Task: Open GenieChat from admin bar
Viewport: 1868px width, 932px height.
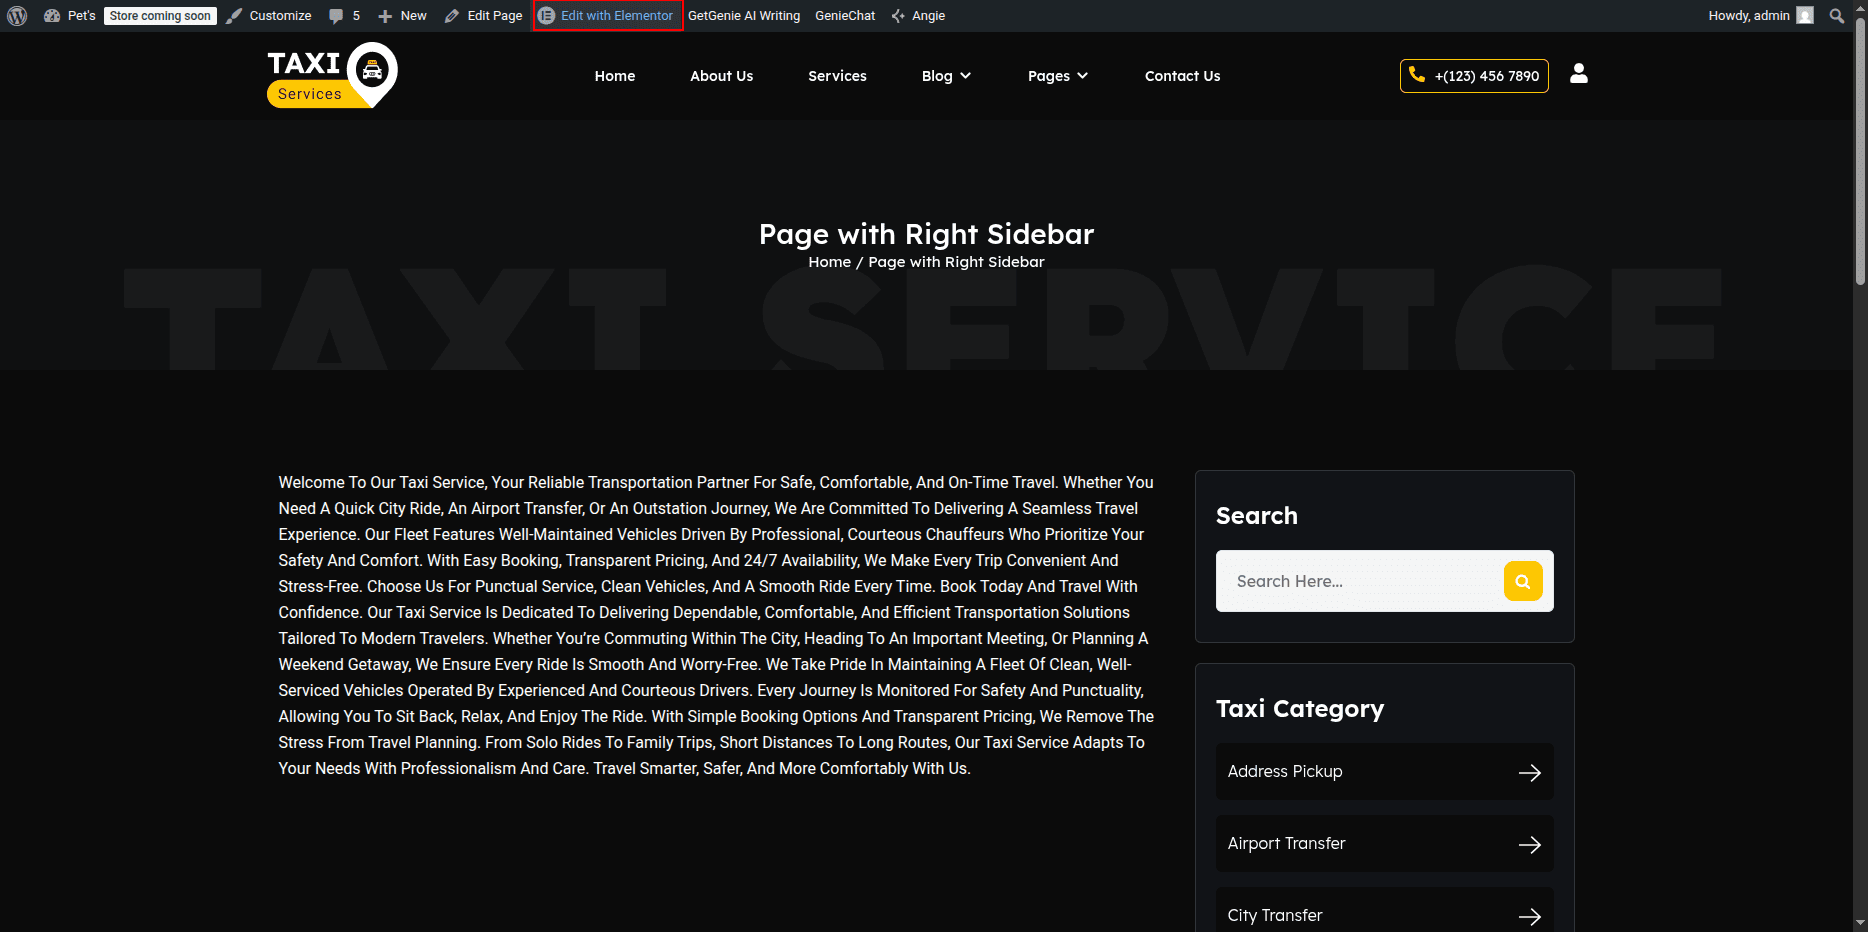Action: [x=845, y=16]
